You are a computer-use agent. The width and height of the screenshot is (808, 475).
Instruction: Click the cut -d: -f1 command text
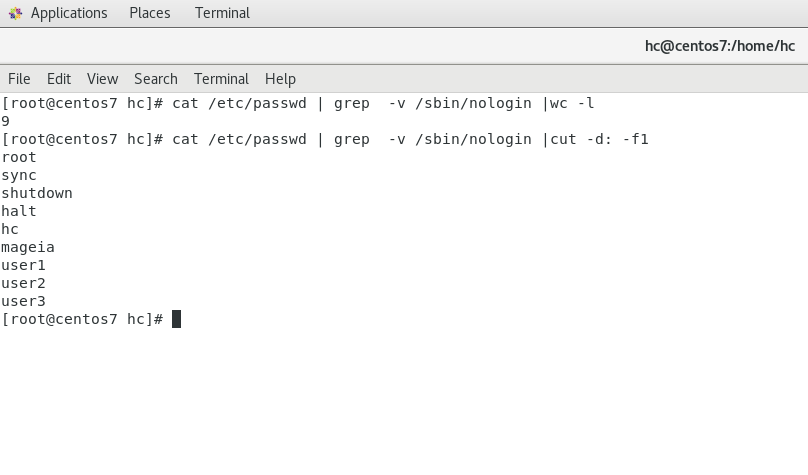599,139
